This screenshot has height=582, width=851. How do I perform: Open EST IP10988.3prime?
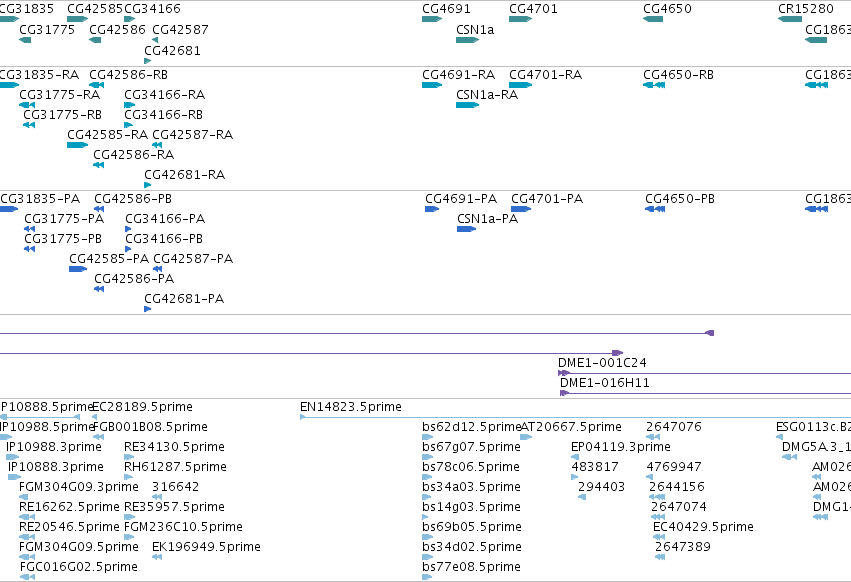(54, 447)
